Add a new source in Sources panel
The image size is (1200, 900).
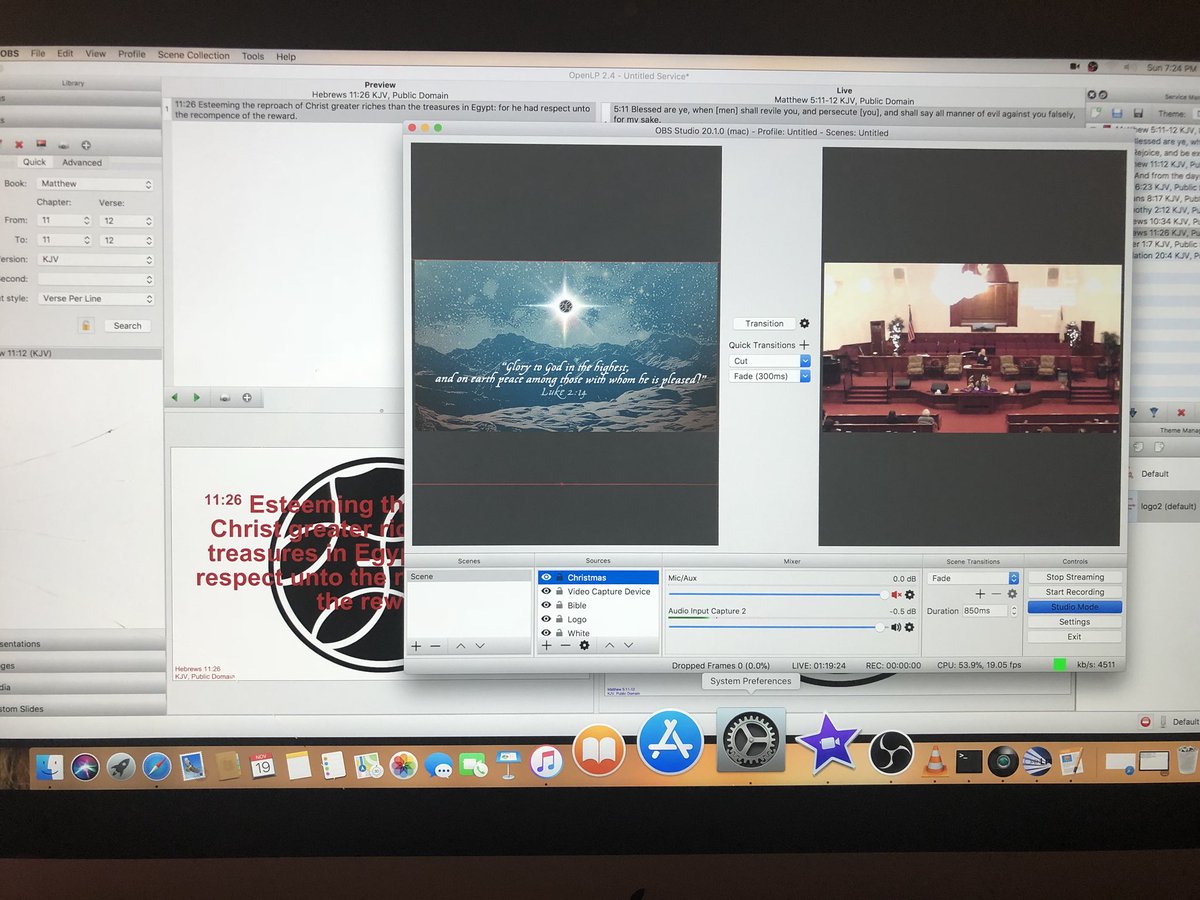pyautogui.click(x=546, y=646)
